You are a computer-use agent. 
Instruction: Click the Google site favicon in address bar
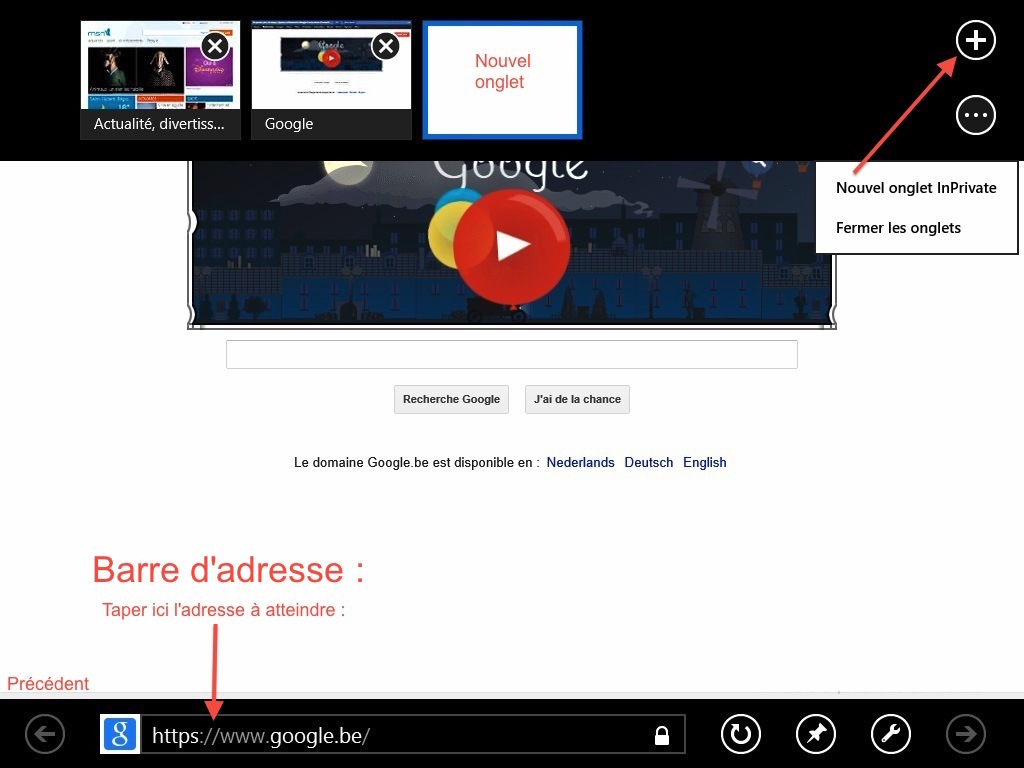[120, 734]
